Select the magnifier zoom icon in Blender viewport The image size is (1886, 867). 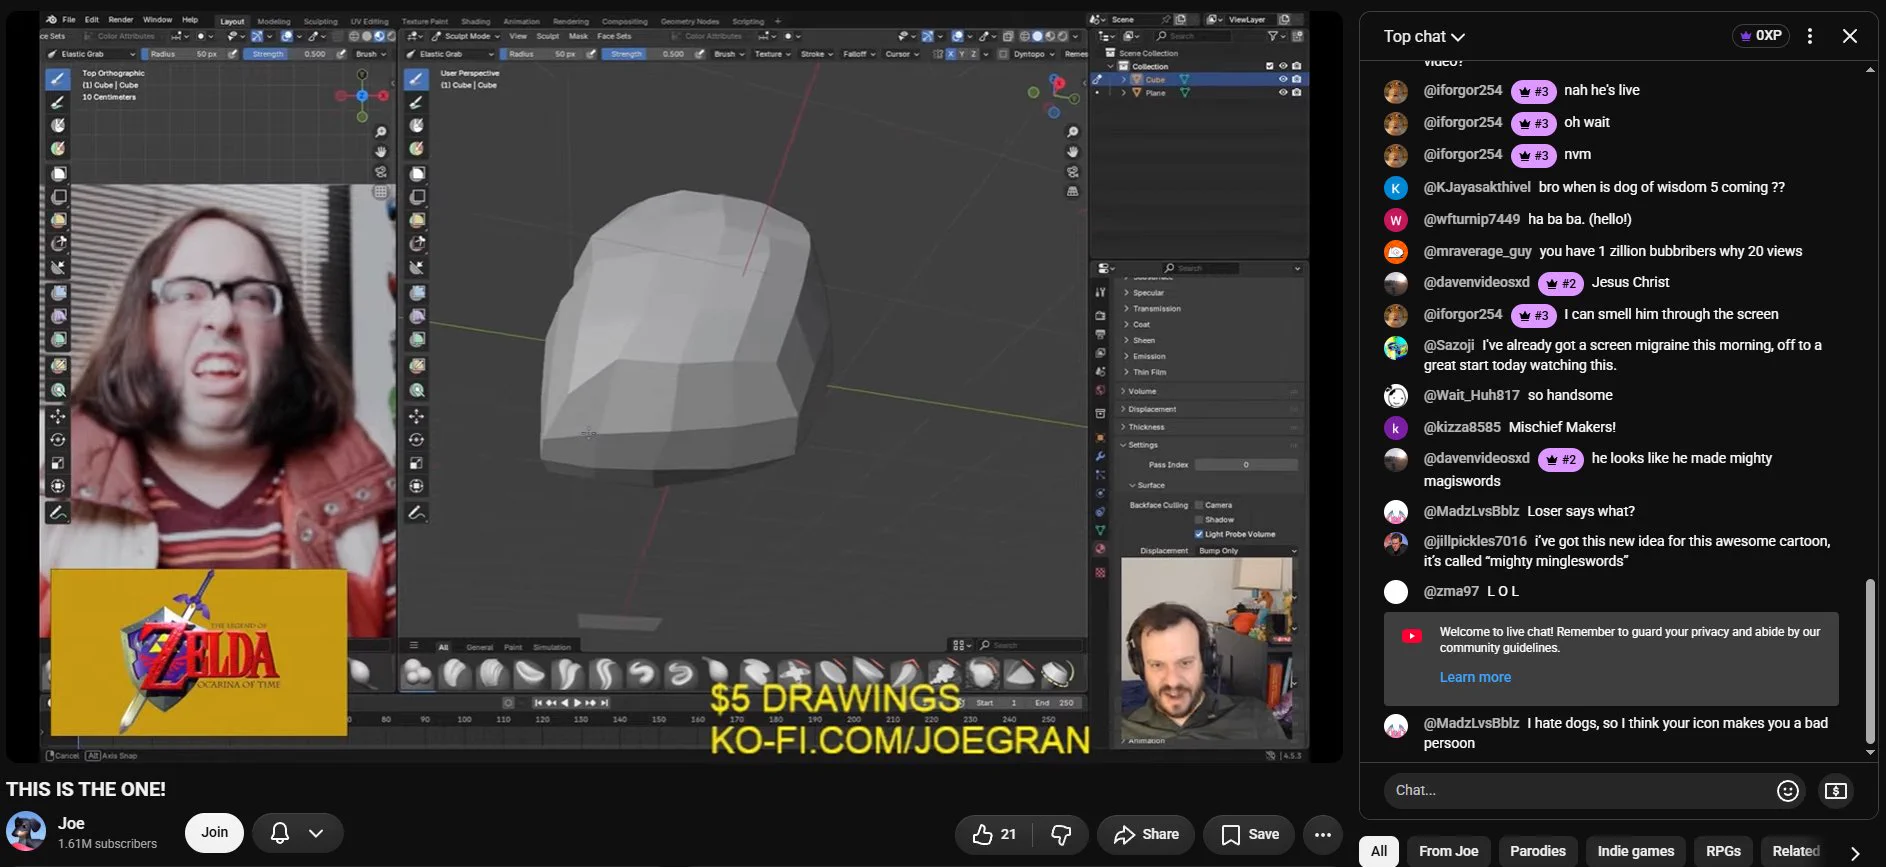pos(1072,132)
